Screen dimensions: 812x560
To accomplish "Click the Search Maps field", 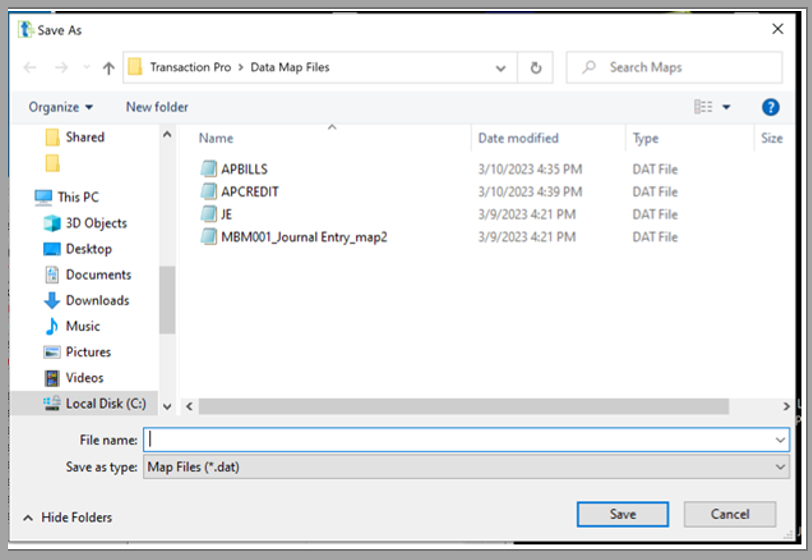I will coord(674,67).
